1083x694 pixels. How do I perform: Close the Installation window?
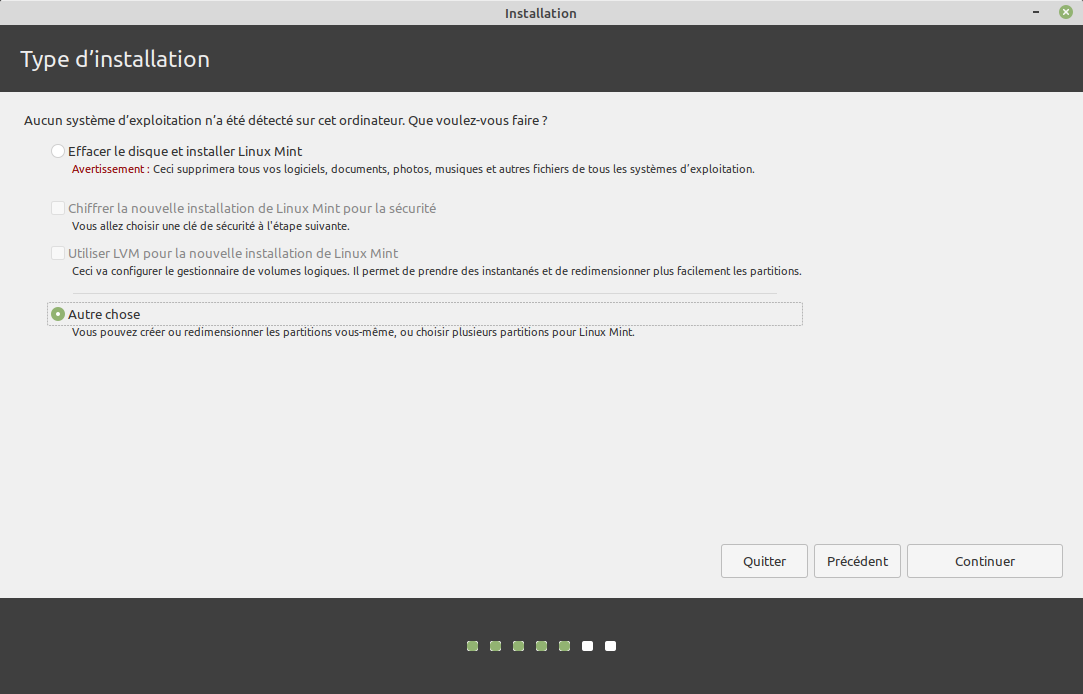(x=1065, y=12)
